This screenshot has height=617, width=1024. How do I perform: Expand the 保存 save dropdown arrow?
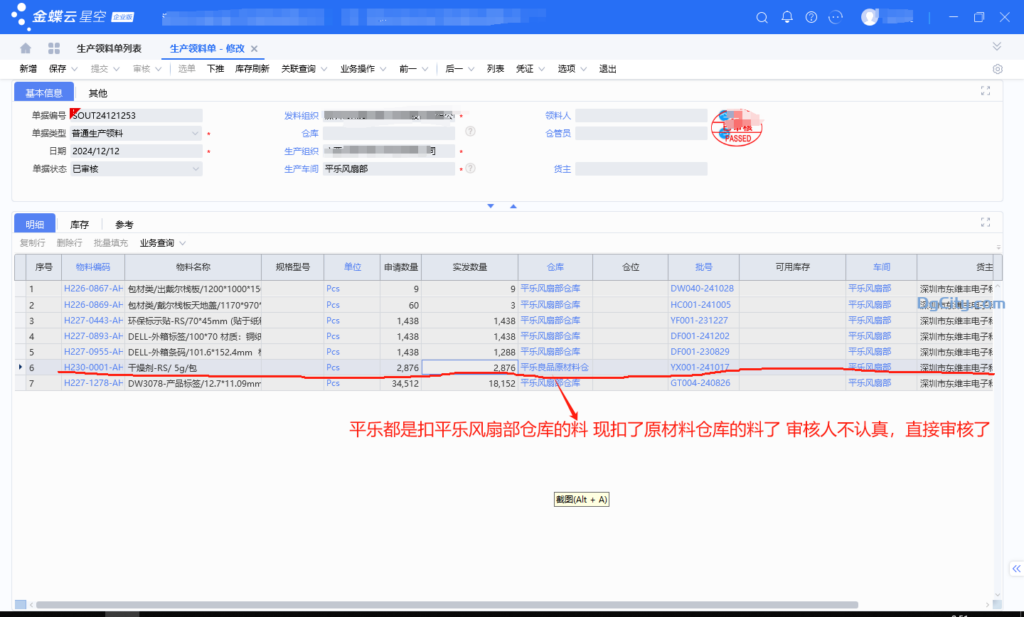(72, 68)
